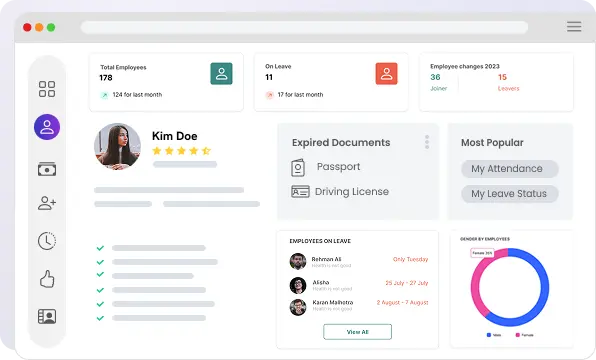Click the Driving License label
This screenshot has height=360, width=596.
tap(352, 192)
